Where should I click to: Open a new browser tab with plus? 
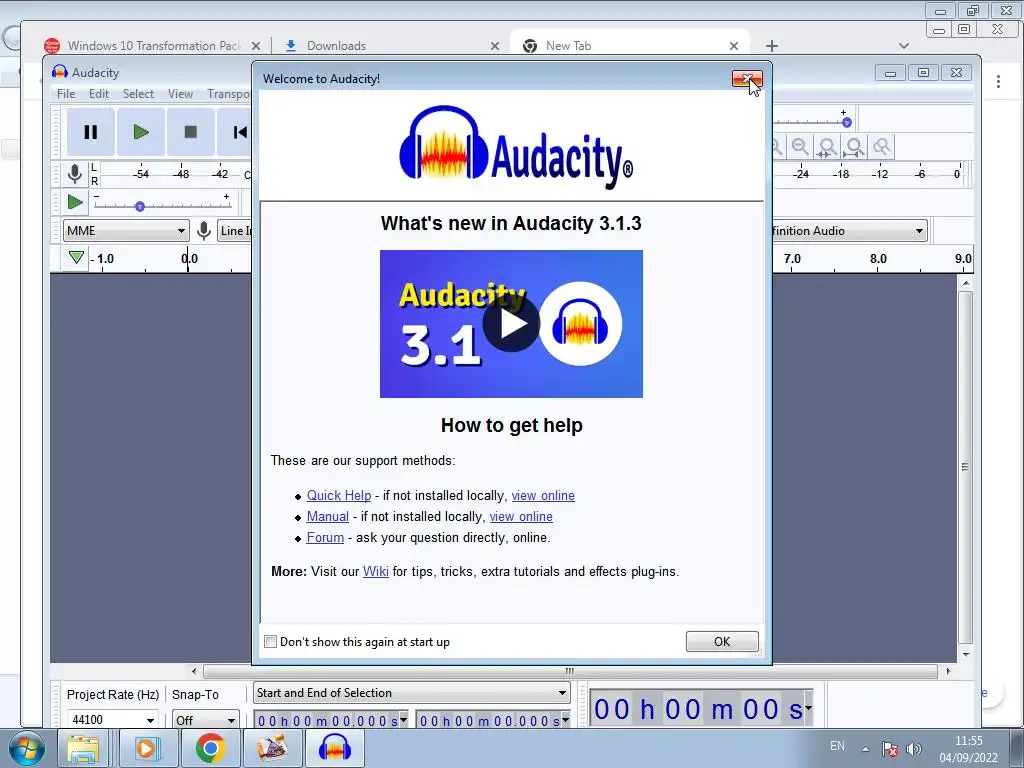coord(772,46)
